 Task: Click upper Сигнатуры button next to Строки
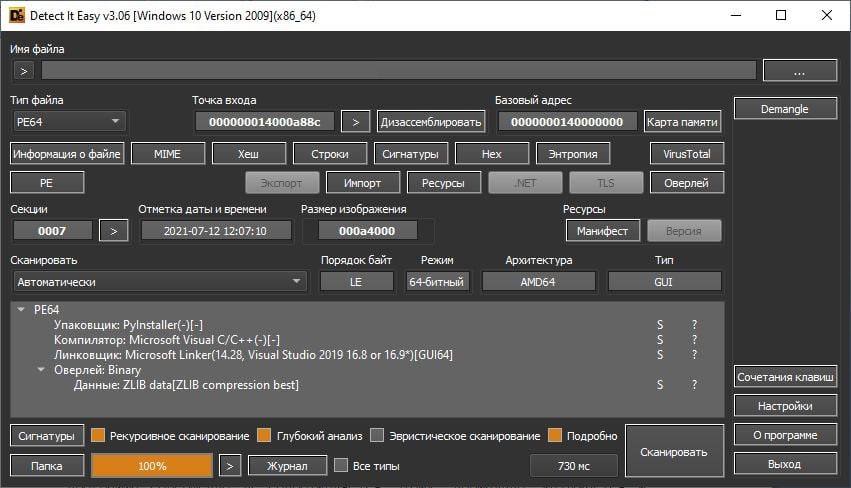411,154
